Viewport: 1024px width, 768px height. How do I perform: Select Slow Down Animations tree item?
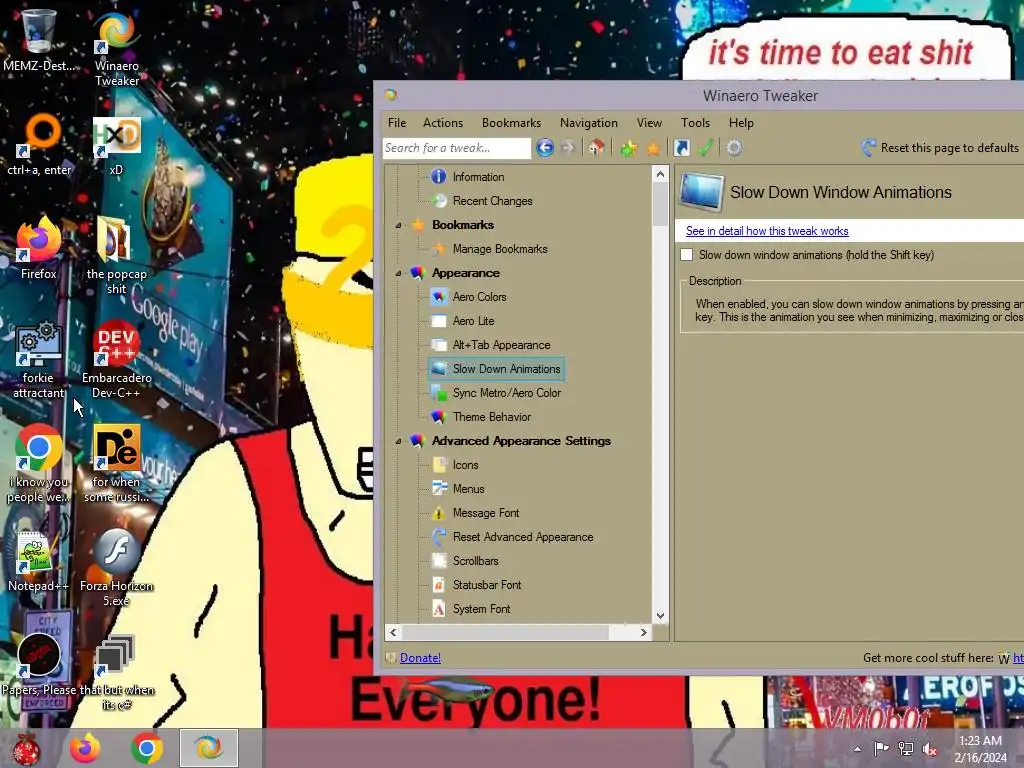(x=496, y=369)
